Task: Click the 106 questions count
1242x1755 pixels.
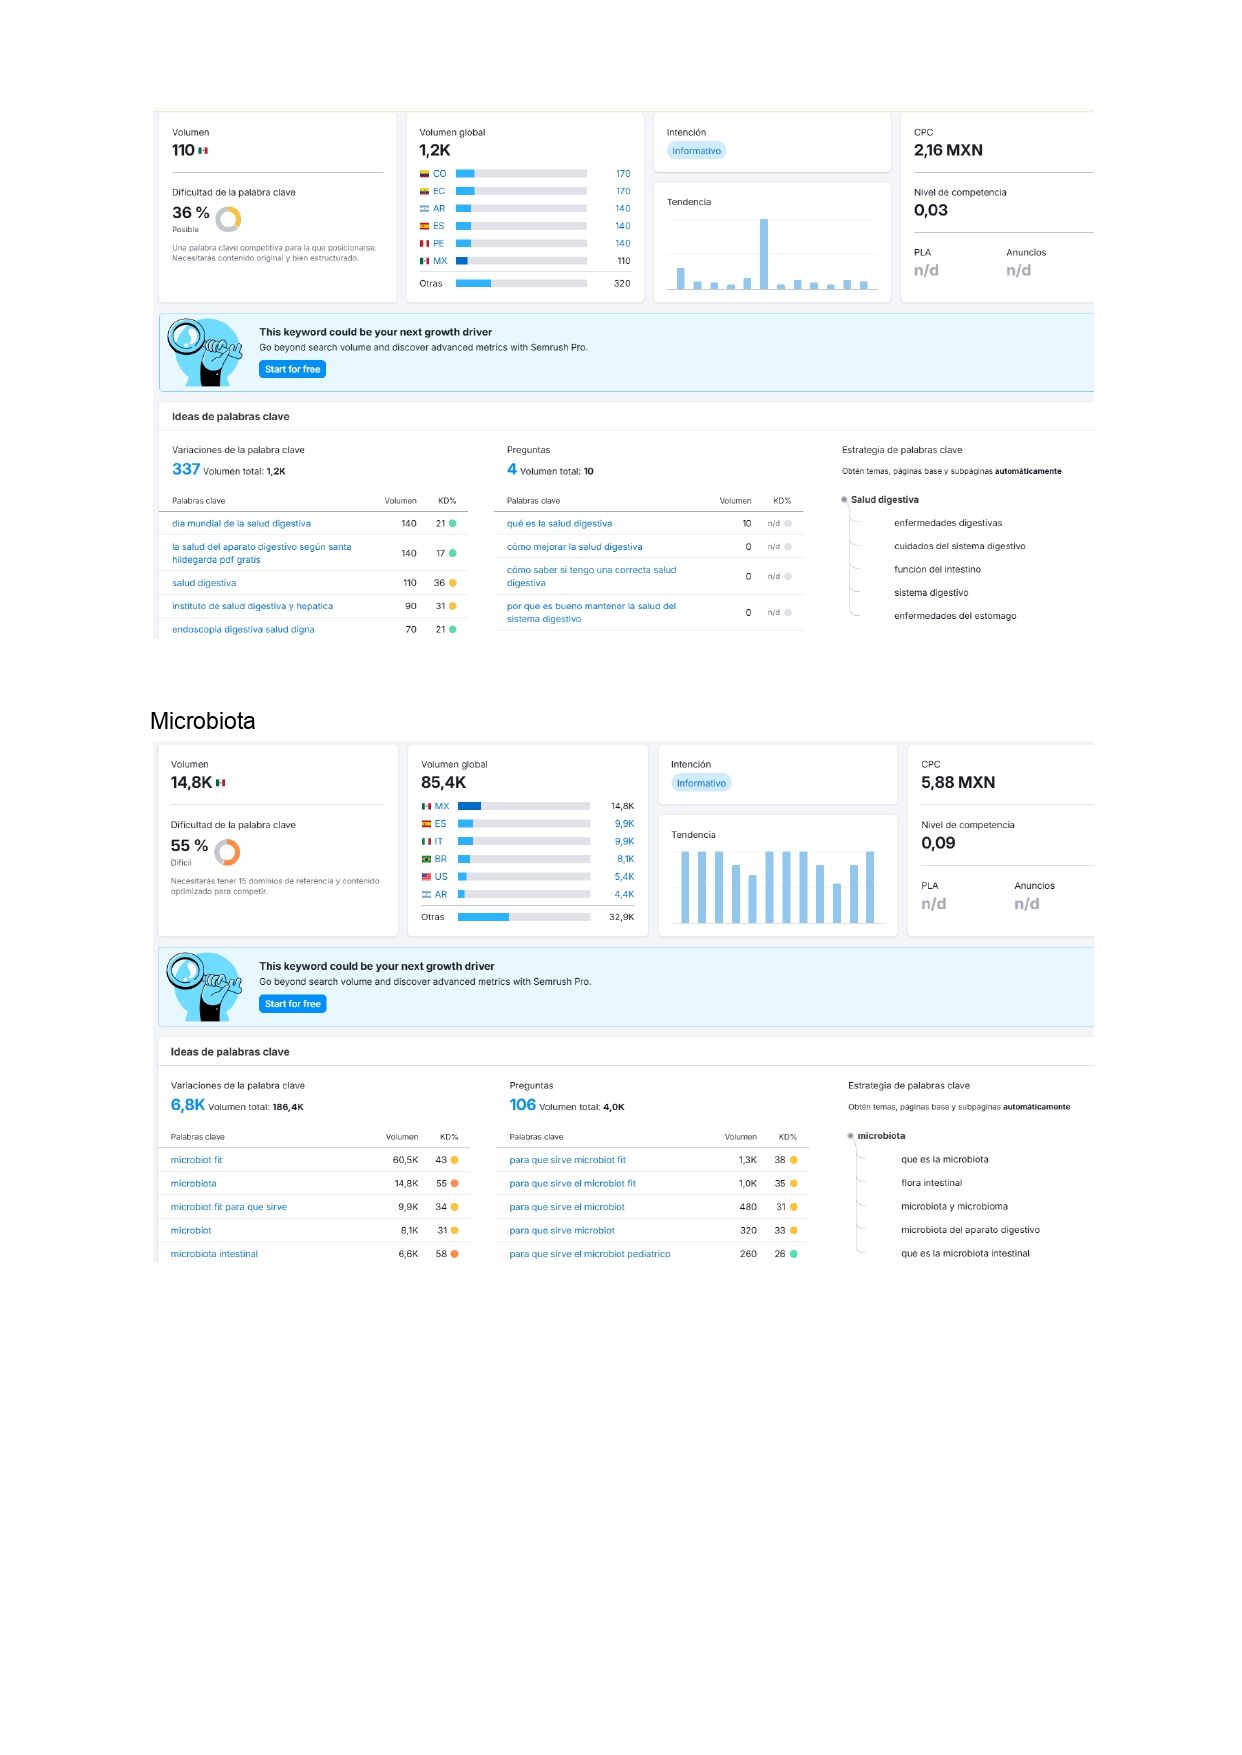Action: click(523, 1105)
